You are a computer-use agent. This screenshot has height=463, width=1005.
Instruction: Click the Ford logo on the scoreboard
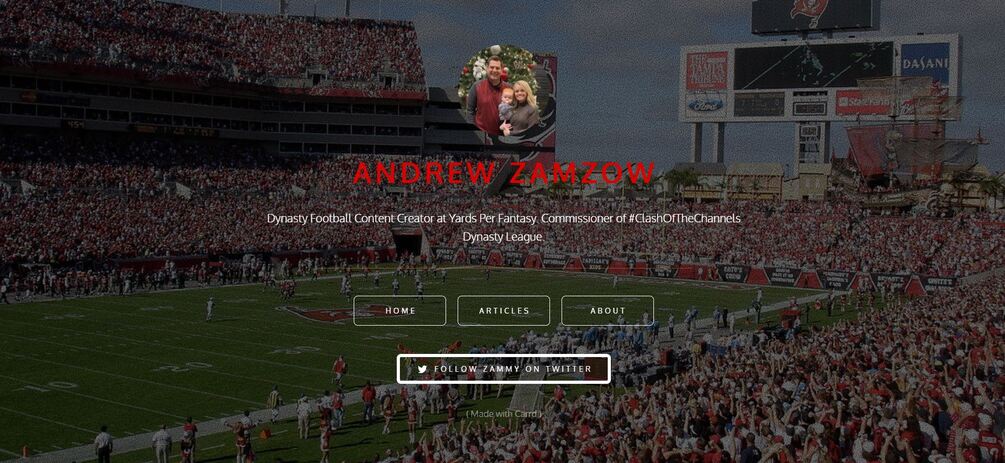tap(706, 104)
